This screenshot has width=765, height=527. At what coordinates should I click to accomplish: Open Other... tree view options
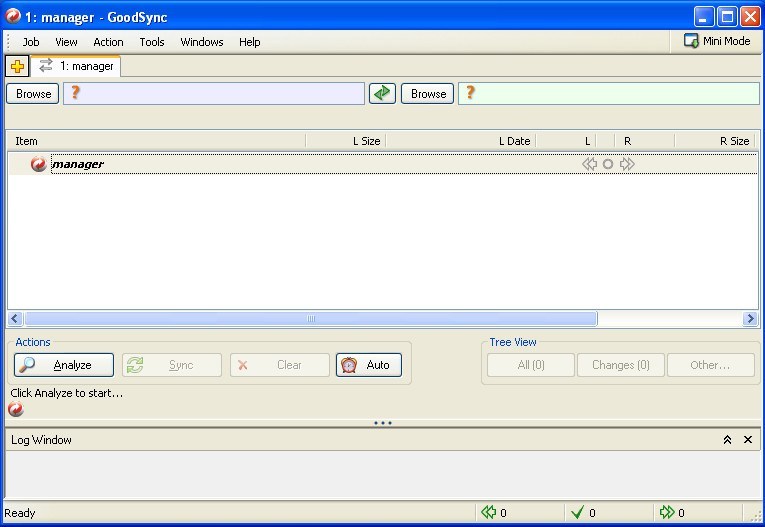(711, 365)
